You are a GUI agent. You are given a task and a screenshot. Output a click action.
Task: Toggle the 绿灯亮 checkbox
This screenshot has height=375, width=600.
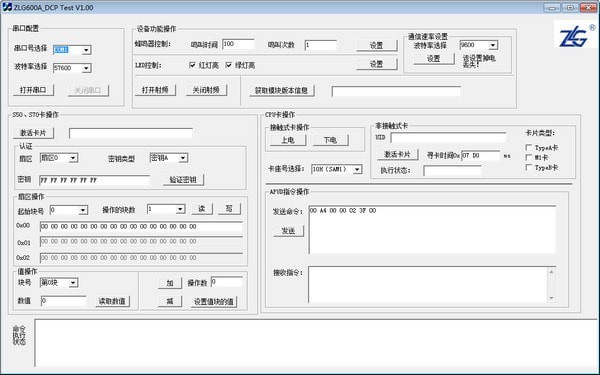(228, 65)
